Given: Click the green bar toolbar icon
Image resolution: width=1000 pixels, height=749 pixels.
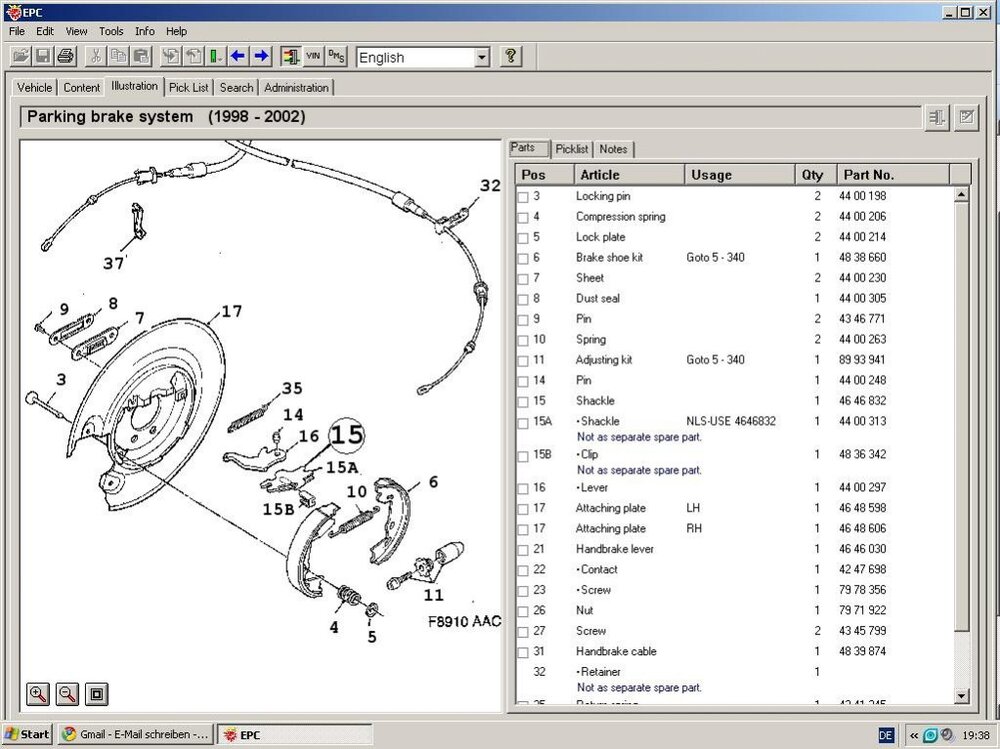Looking at the screenshot, I should point(215,56).
